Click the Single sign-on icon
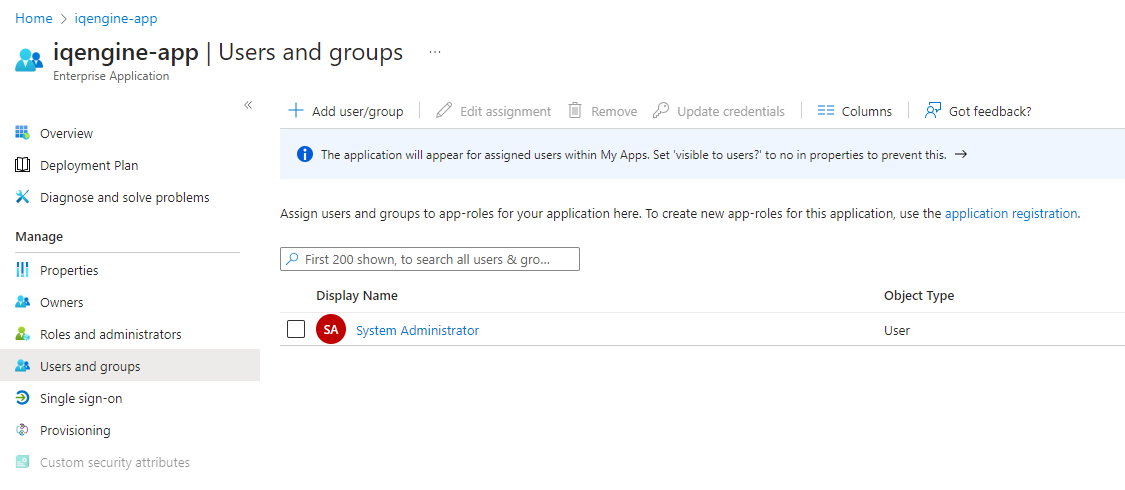1125x490 pixels. pos(23,398)
